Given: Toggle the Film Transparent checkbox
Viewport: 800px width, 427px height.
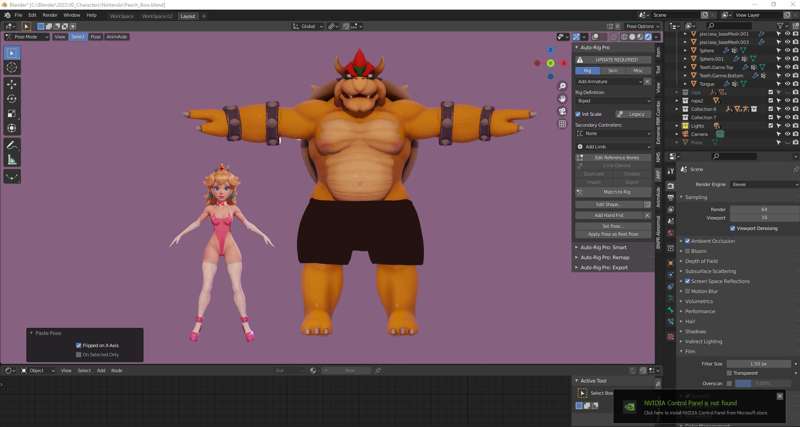Looking at the screenshot, I should [729, 373].
